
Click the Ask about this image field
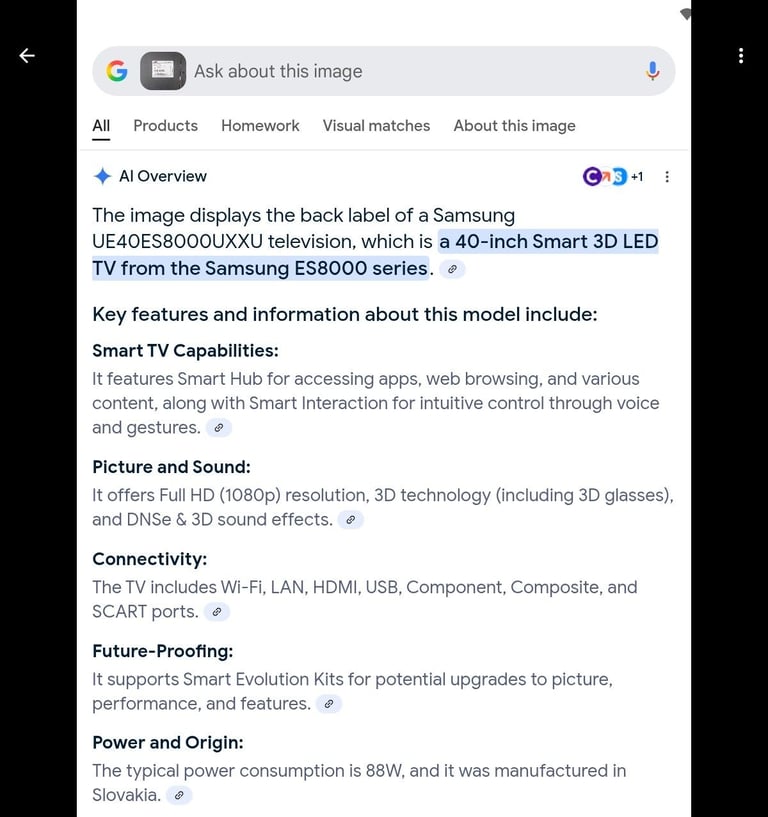[414, 71]
